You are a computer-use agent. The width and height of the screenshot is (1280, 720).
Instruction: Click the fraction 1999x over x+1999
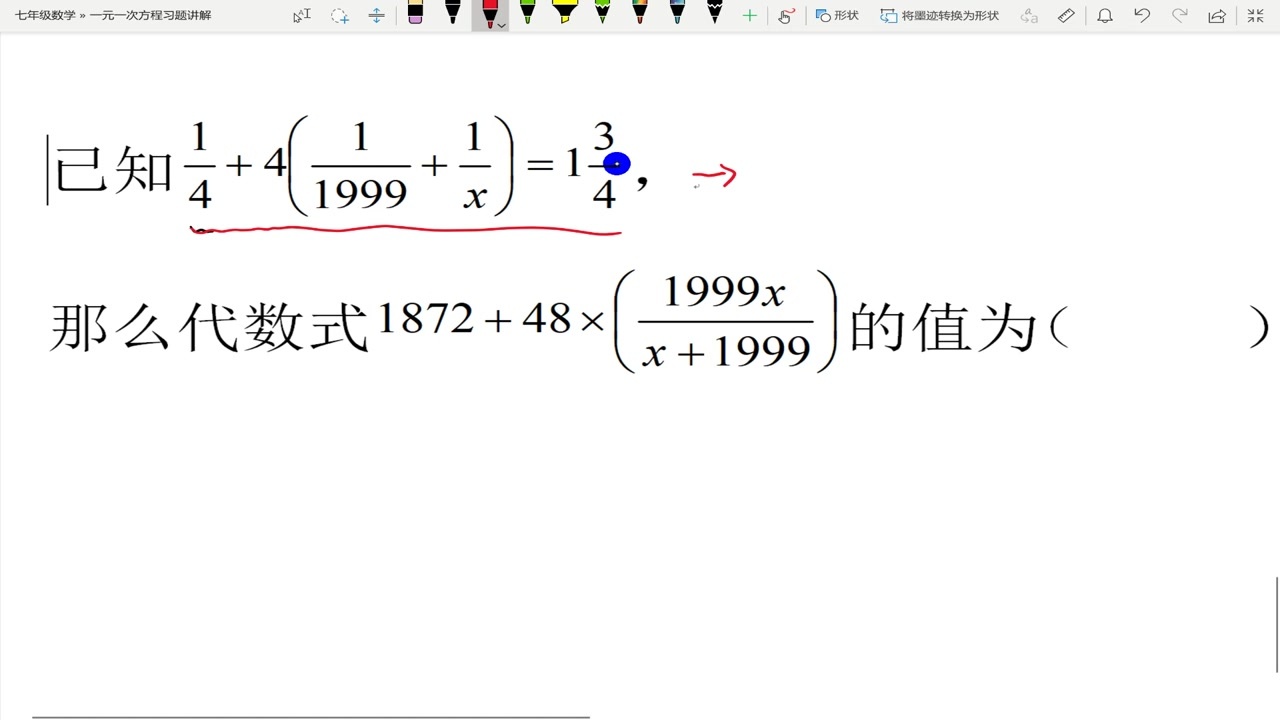(725, 322)
